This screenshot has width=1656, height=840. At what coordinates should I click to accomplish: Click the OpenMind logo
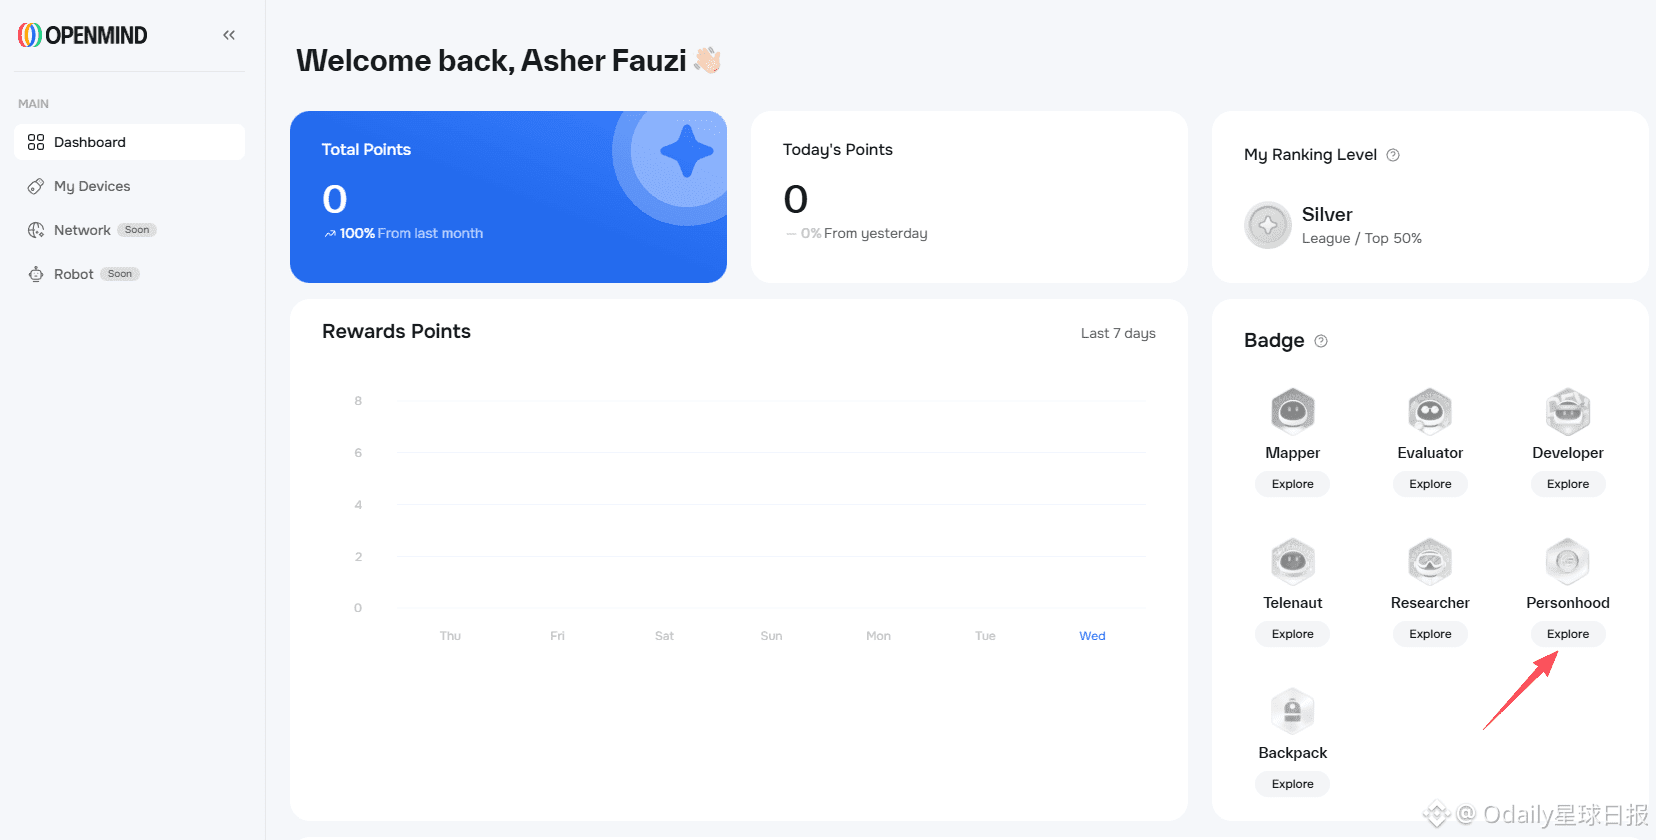point(82,35)
